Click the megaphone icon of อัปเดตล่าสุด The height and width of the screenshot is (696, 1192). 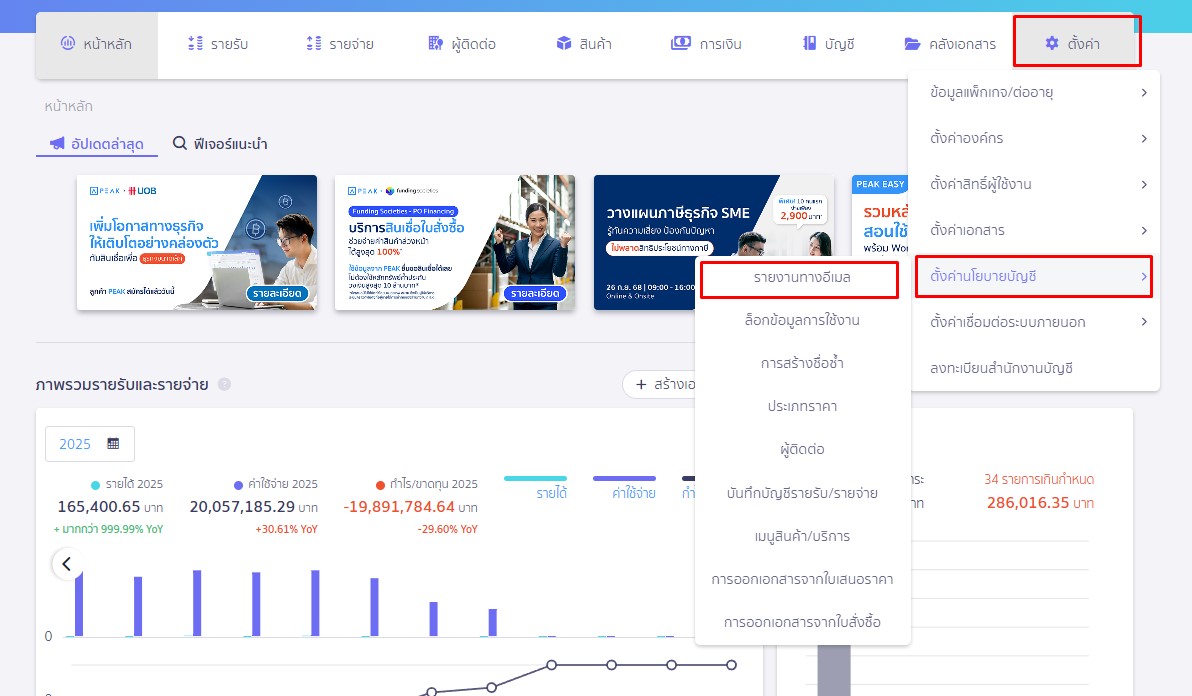(x=57, y=143)
